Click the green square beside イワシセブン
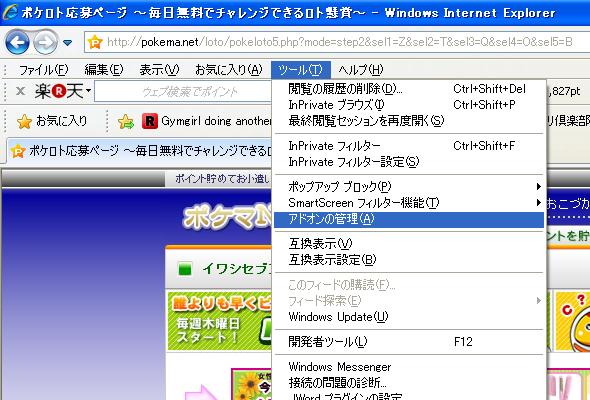590x400 pixels. point(185,269)
